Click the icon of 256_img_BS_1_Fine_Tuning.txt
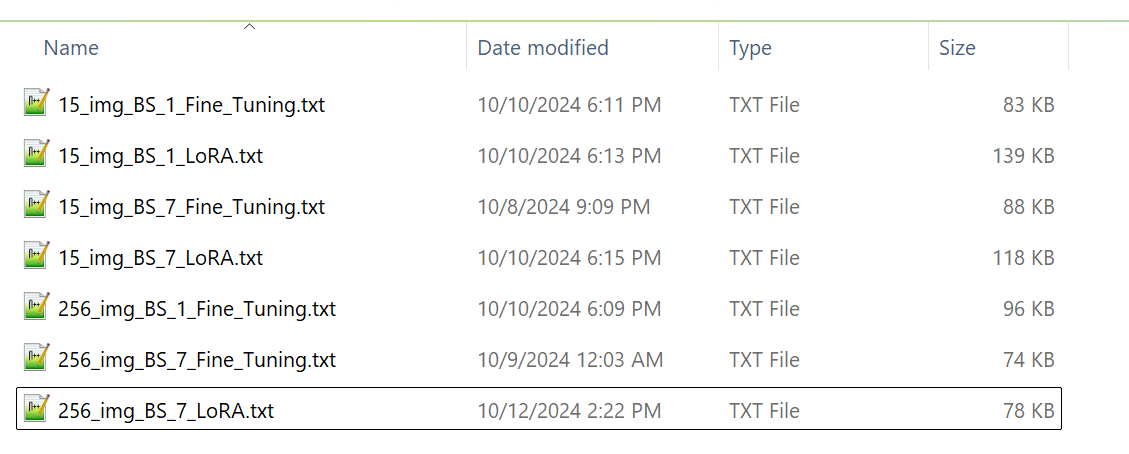1129x454 pixels. coord(37,309)
